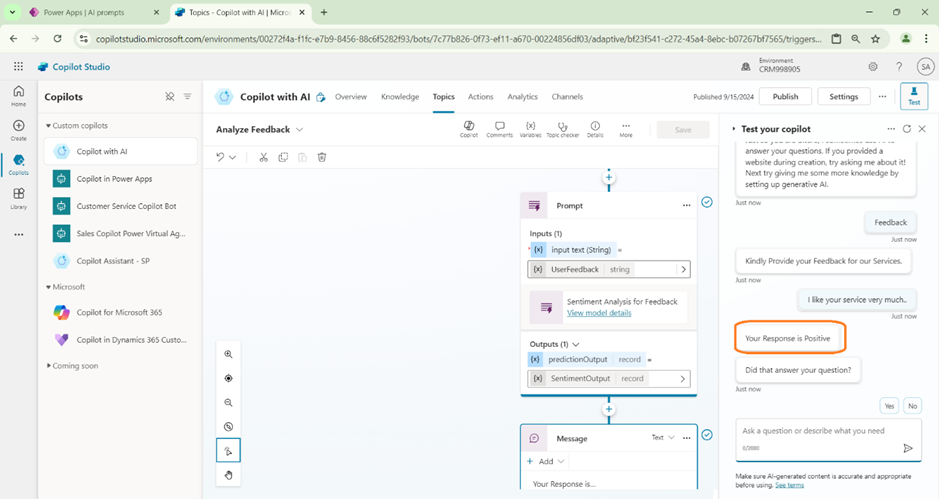Click the zoom in canvas icon
The height and width of the screenshot is (499, 939).
(228, 354)
